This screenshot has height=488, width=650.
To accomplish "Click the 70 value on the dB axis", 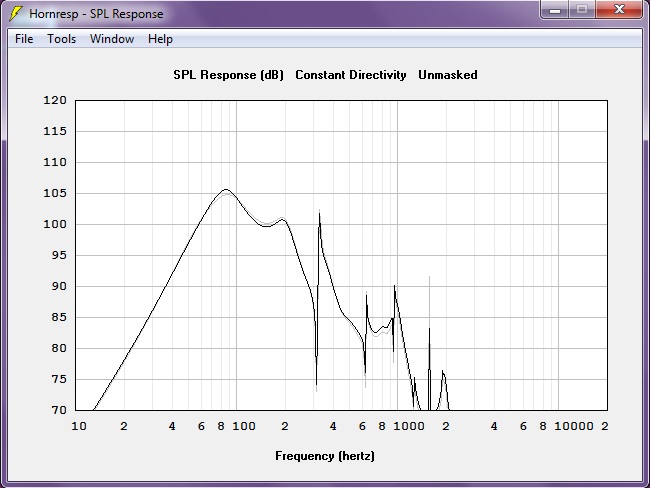I will (59, 410).
